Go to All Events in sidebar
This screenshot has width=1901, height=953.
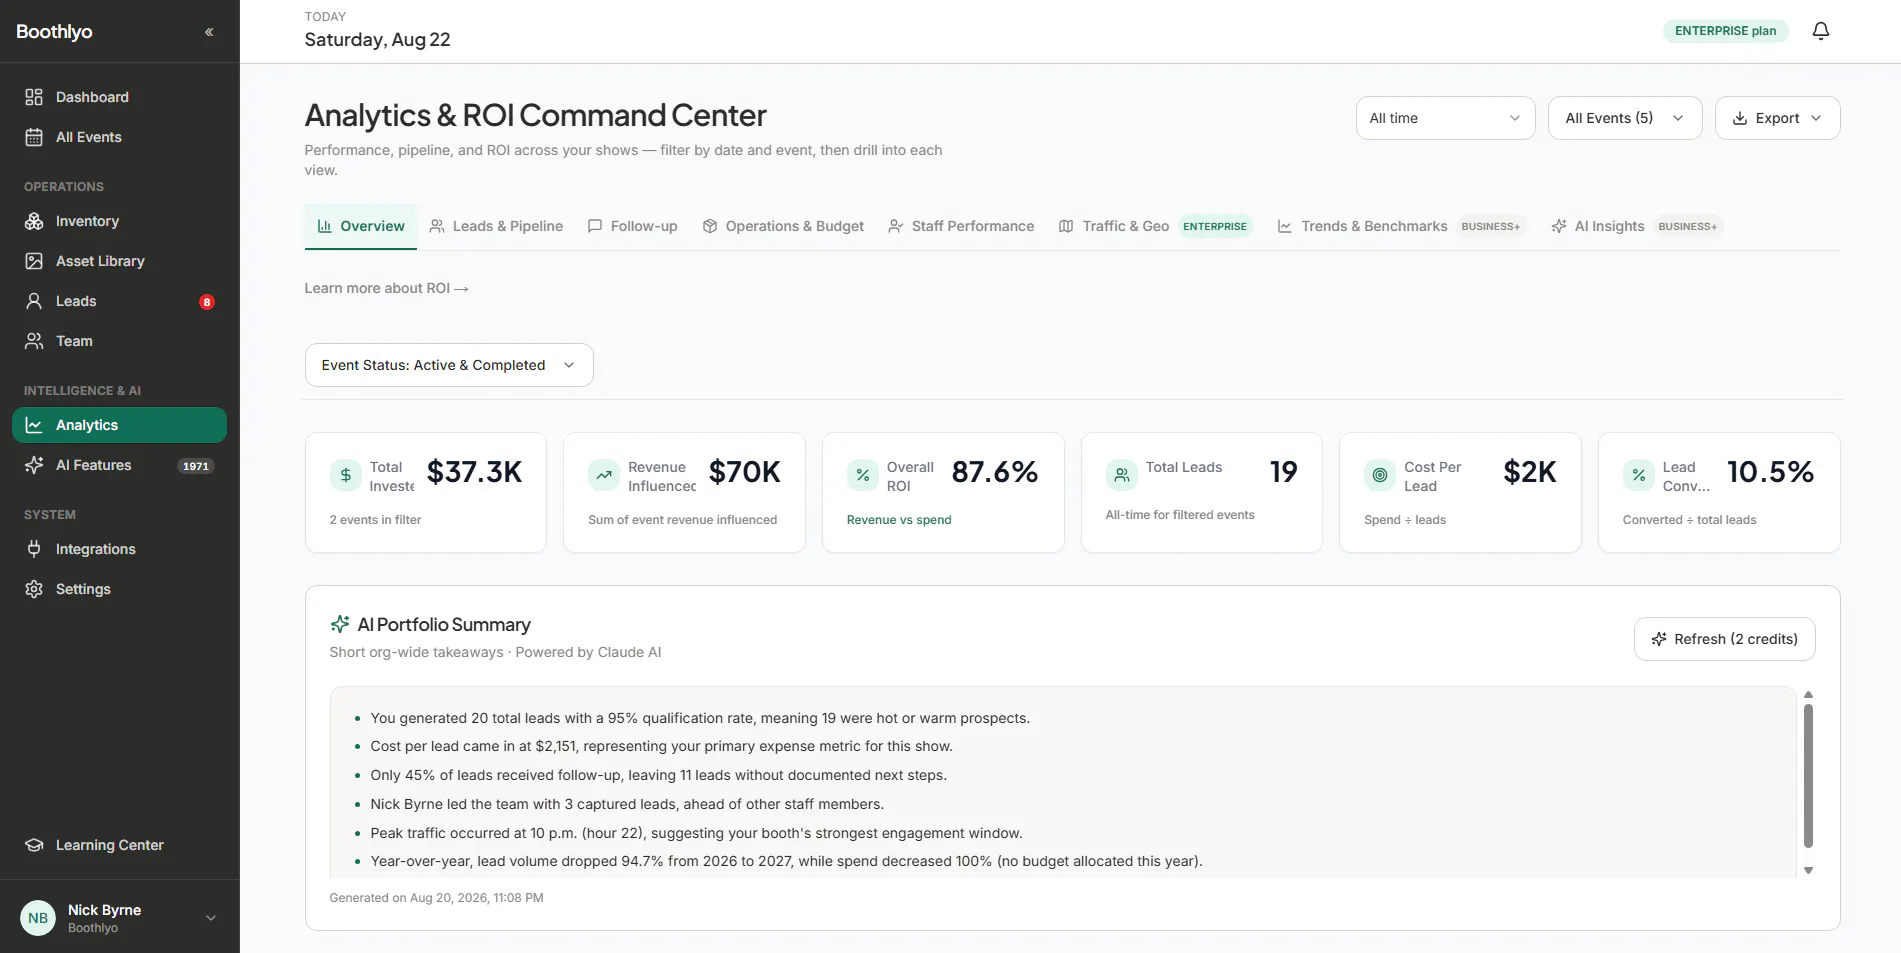tap(119, 137)
